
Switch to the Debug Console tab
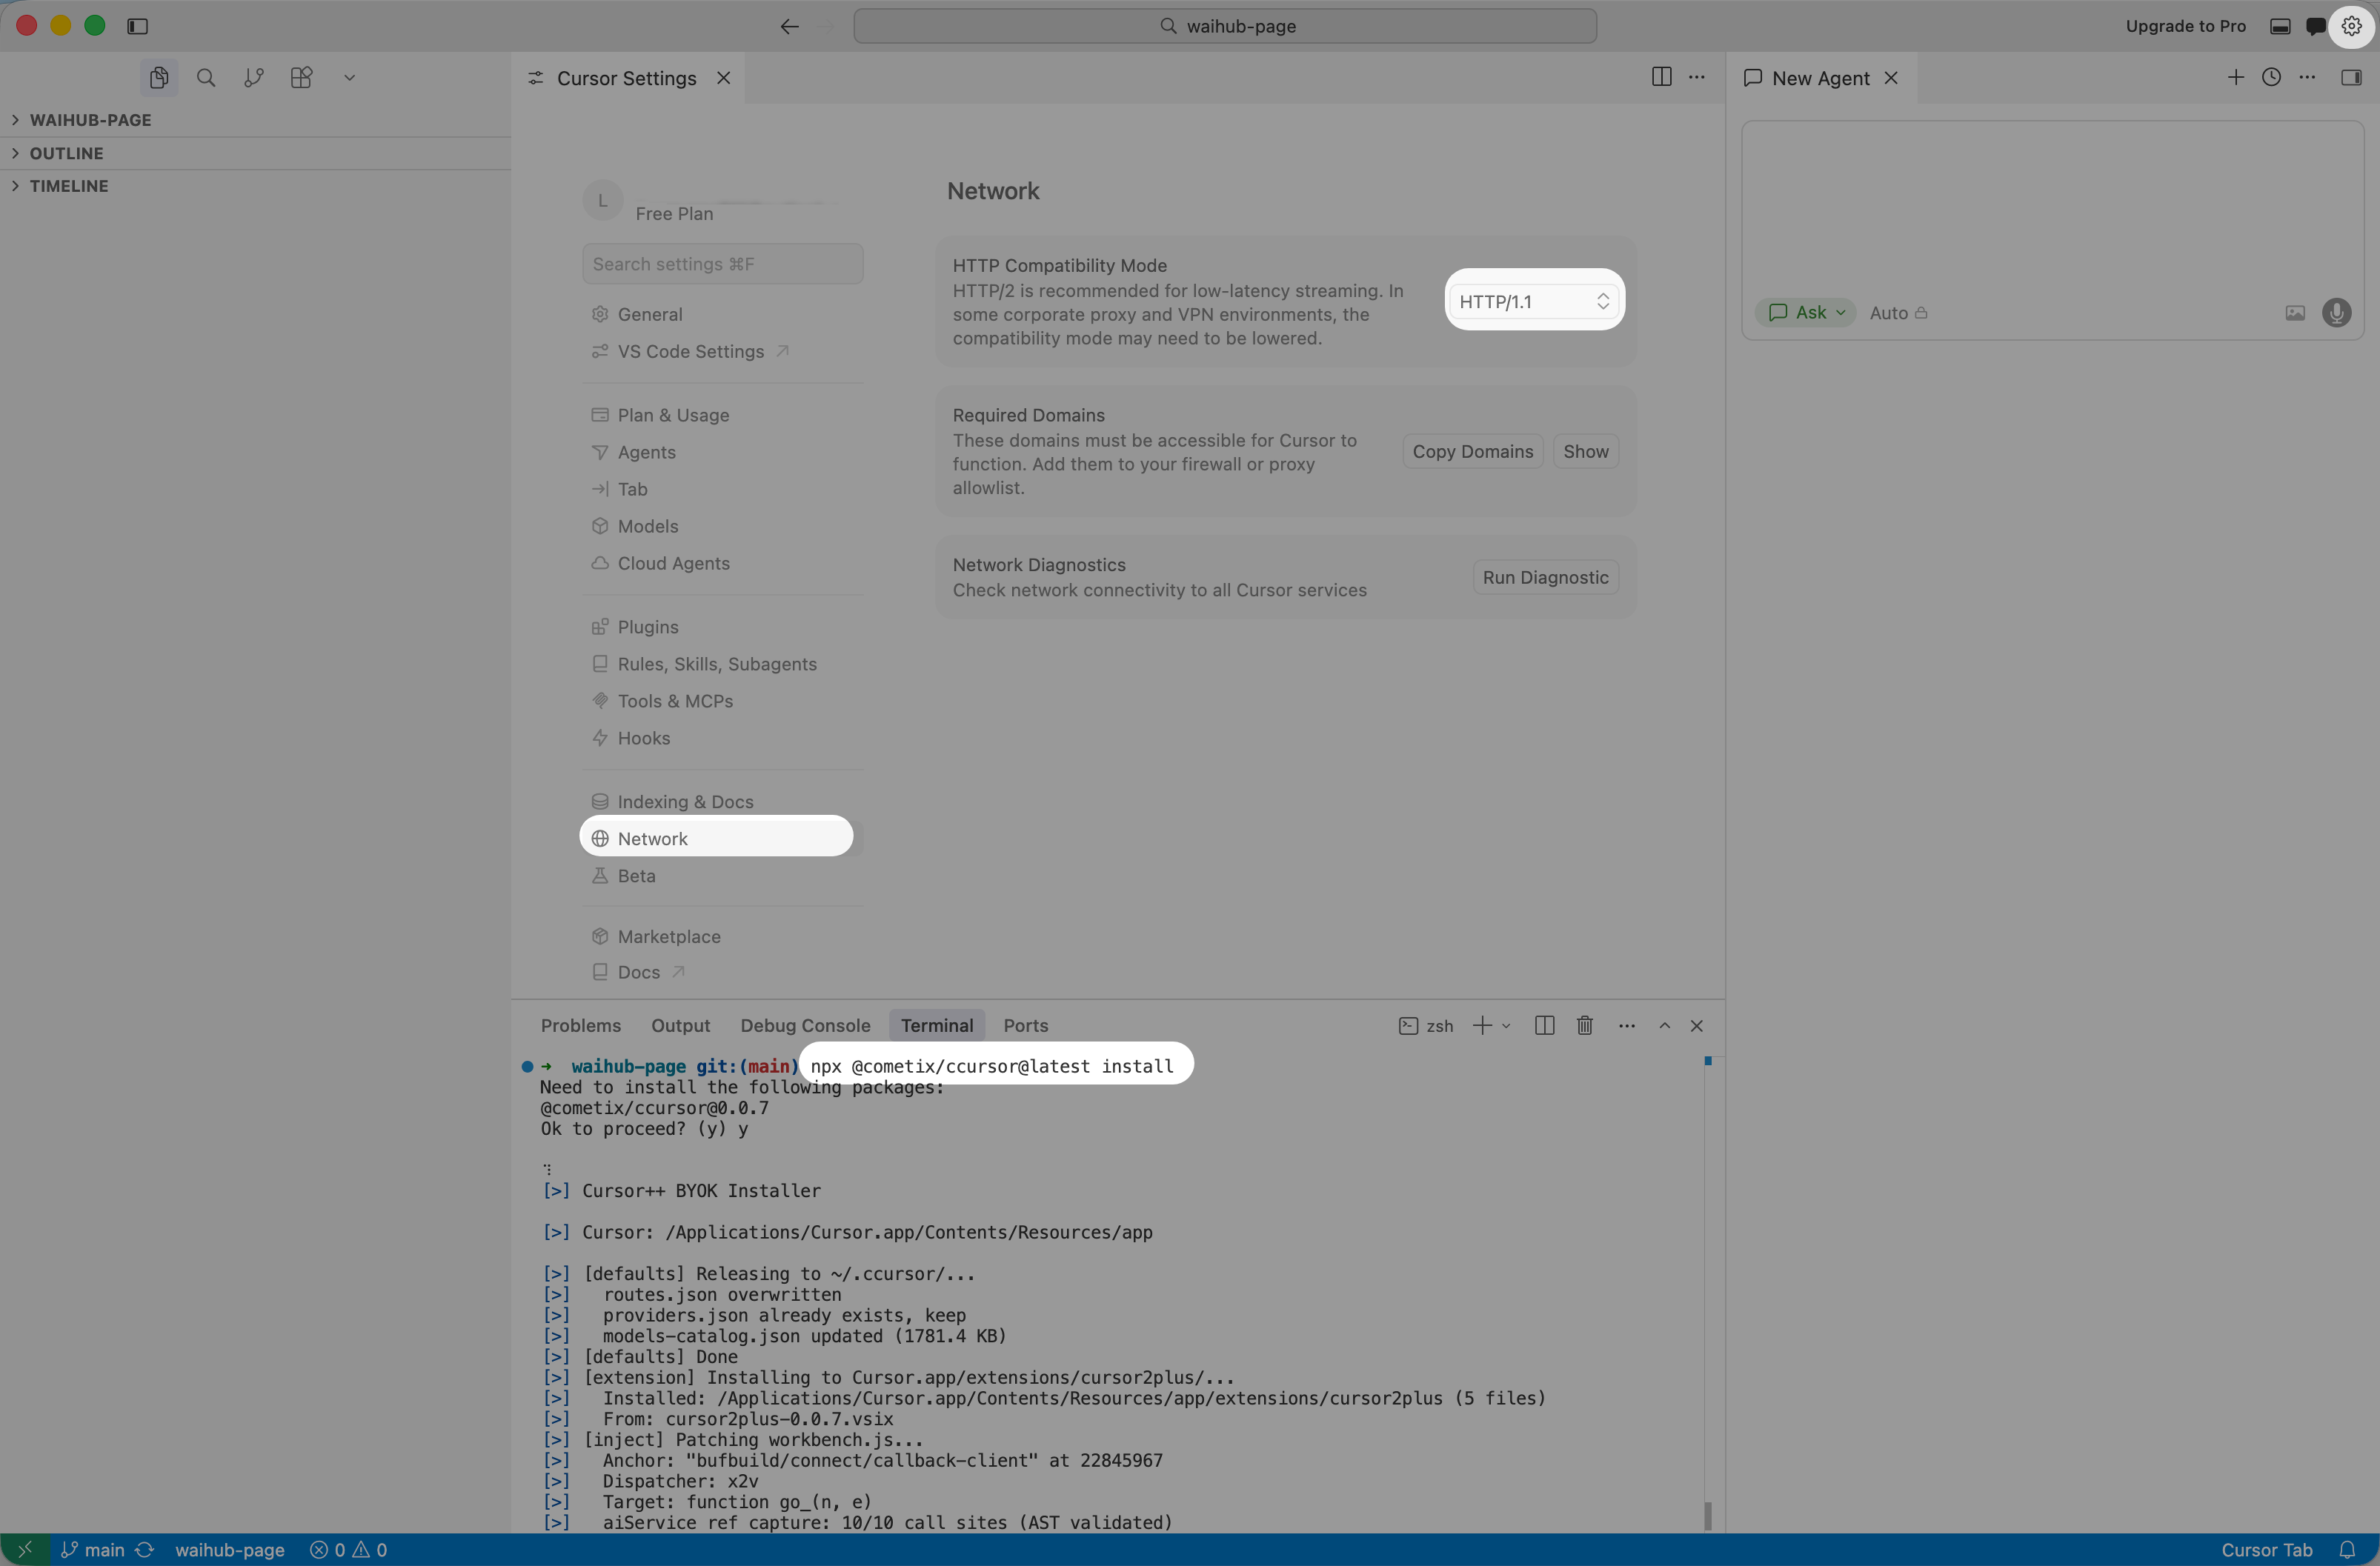pos(805,1025)
